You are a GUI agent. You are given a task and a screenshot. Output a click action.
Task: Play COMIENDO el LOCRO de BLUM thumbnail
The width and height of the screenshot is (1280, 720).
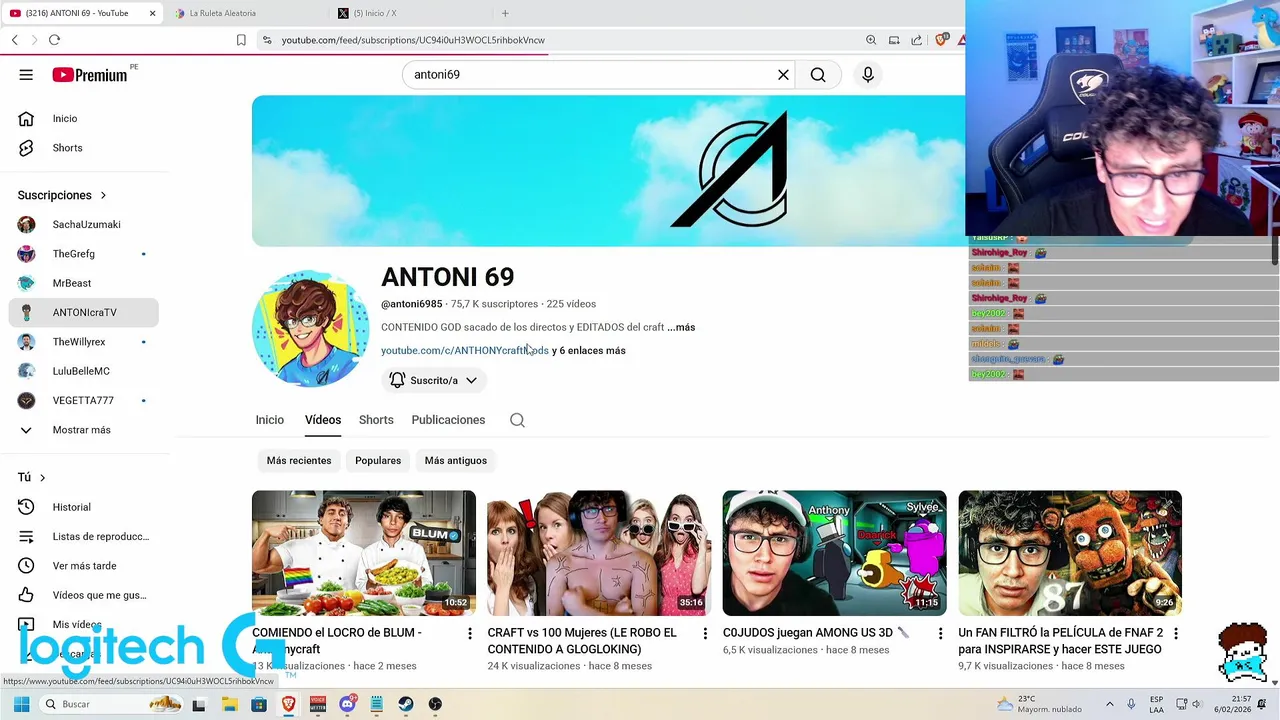click(x=364, y=553)
